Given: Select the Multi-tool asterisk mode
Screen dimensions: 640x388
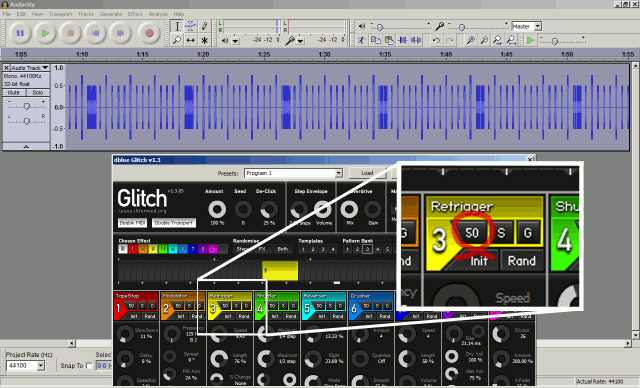Looking at the screenshot, I should (204, 40).
